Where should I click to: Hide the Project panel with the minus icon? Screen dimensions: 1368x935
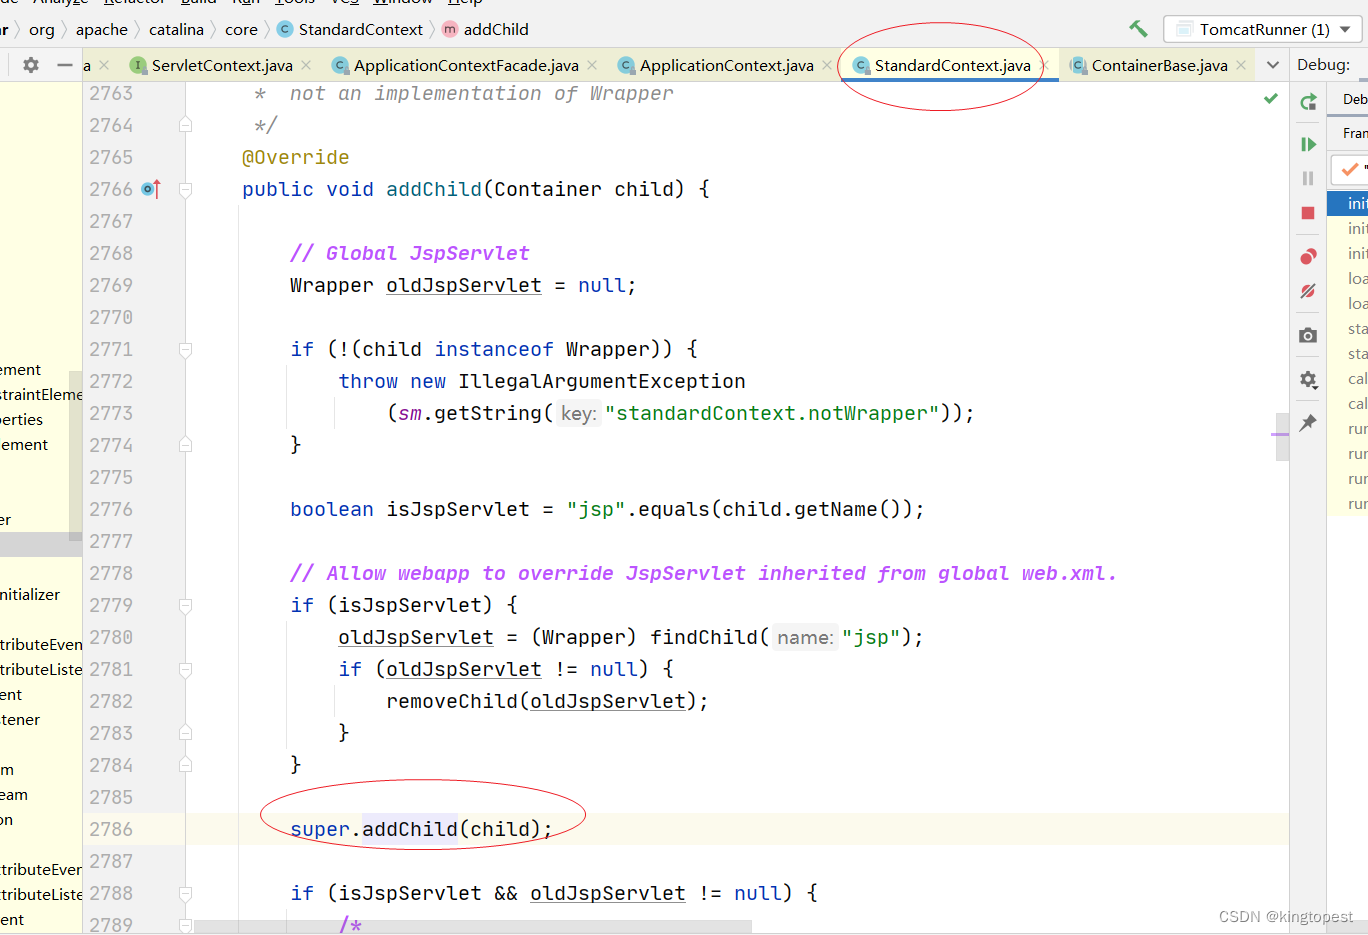[x=65, y=65]
